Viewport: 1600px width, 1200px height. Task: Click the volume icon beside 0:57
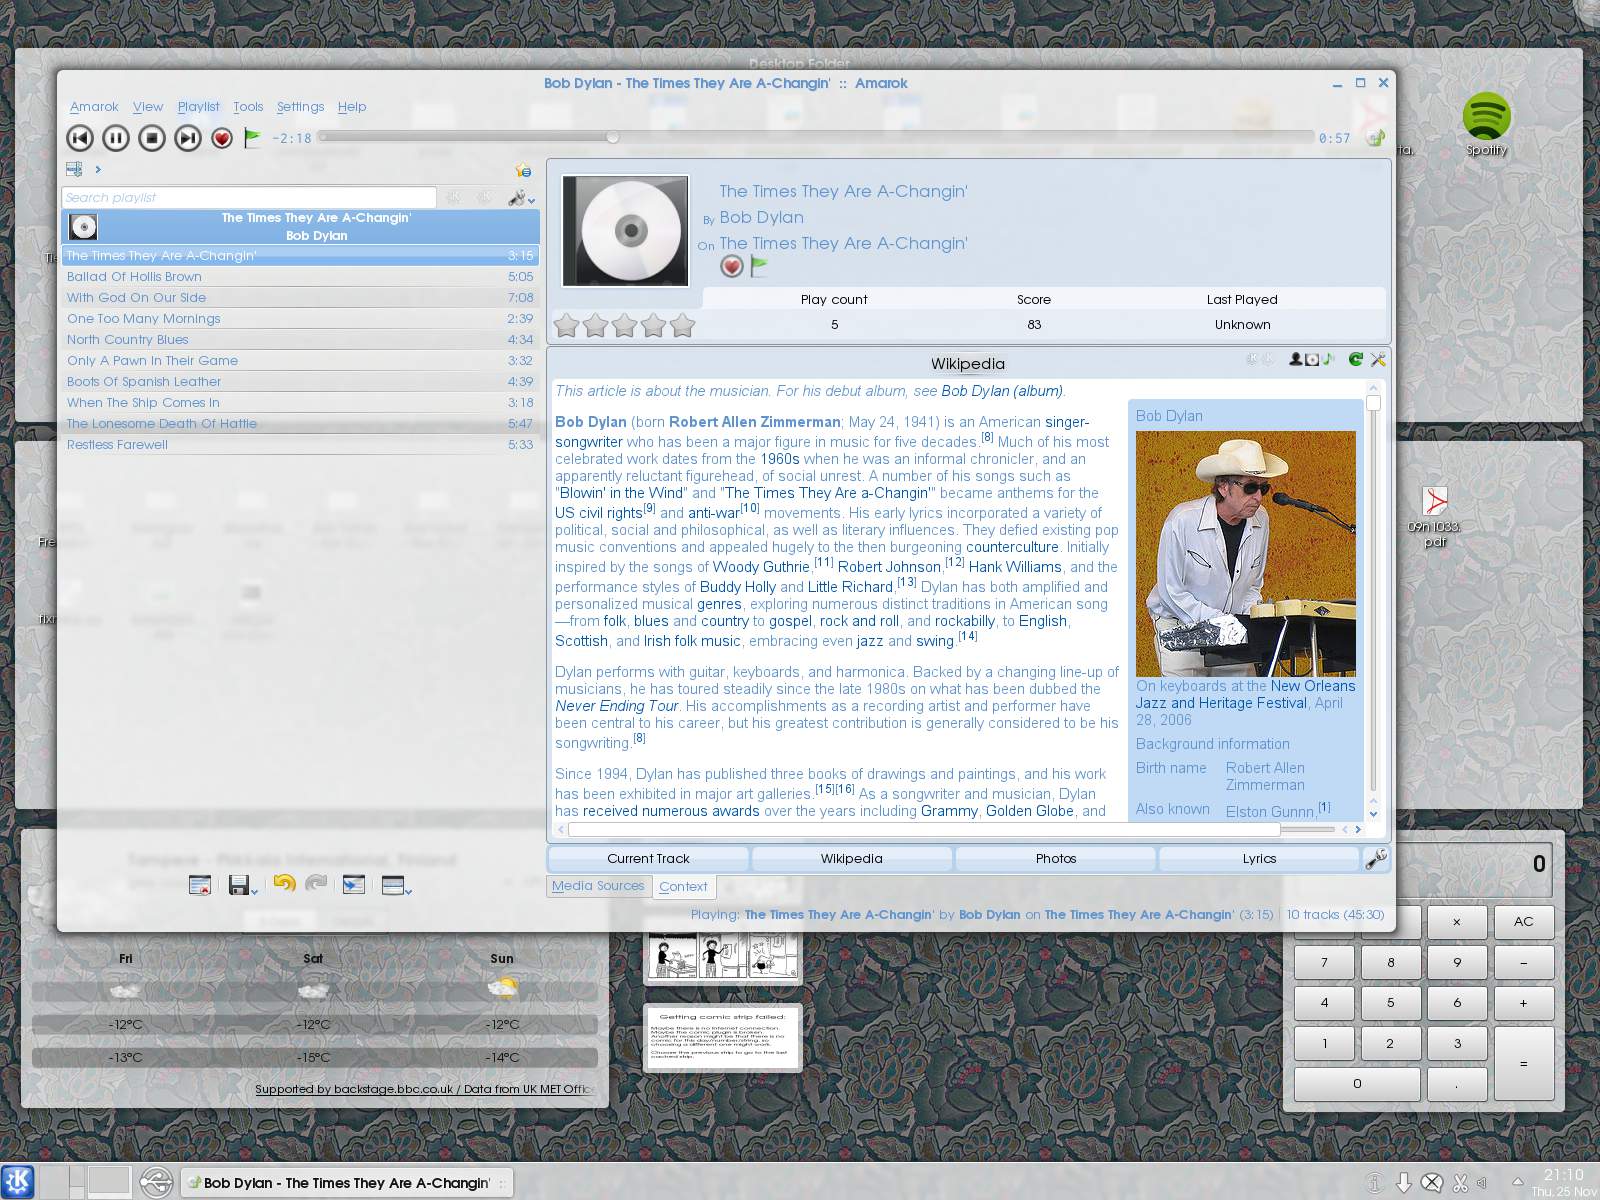1376,138
